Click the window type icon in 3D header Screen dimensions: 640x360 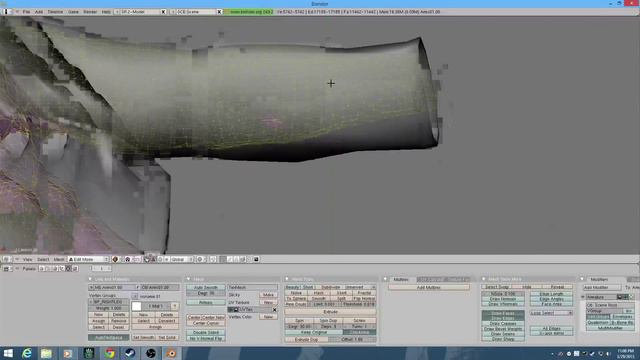click(x=6, y=259)
